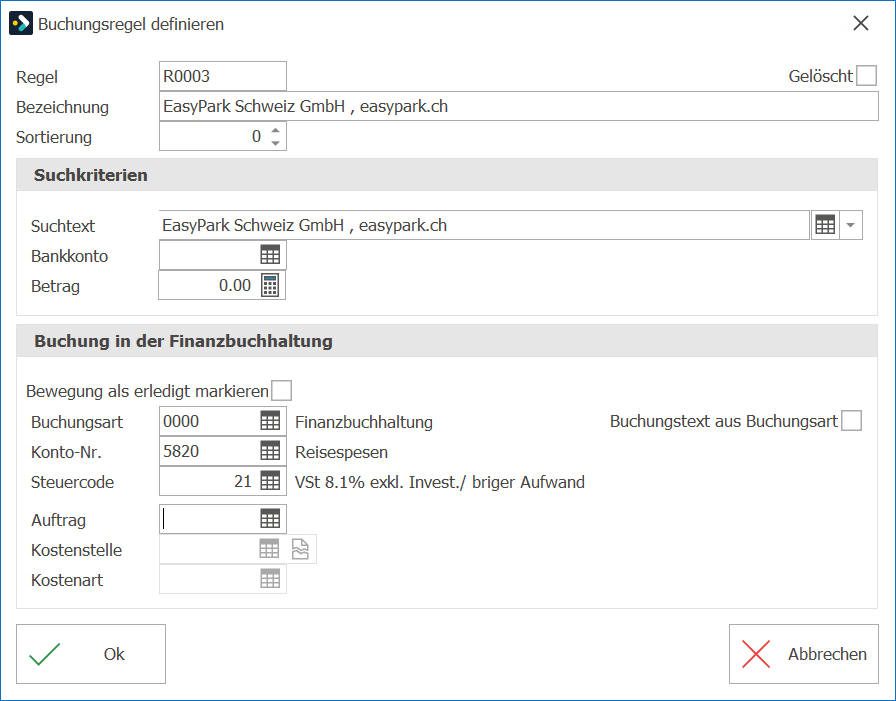This screenshot has height=701, width=896.
Task: Enable 'Buchungstext aus Buchungsart' checkbox
Action: [x=851, y=421]
